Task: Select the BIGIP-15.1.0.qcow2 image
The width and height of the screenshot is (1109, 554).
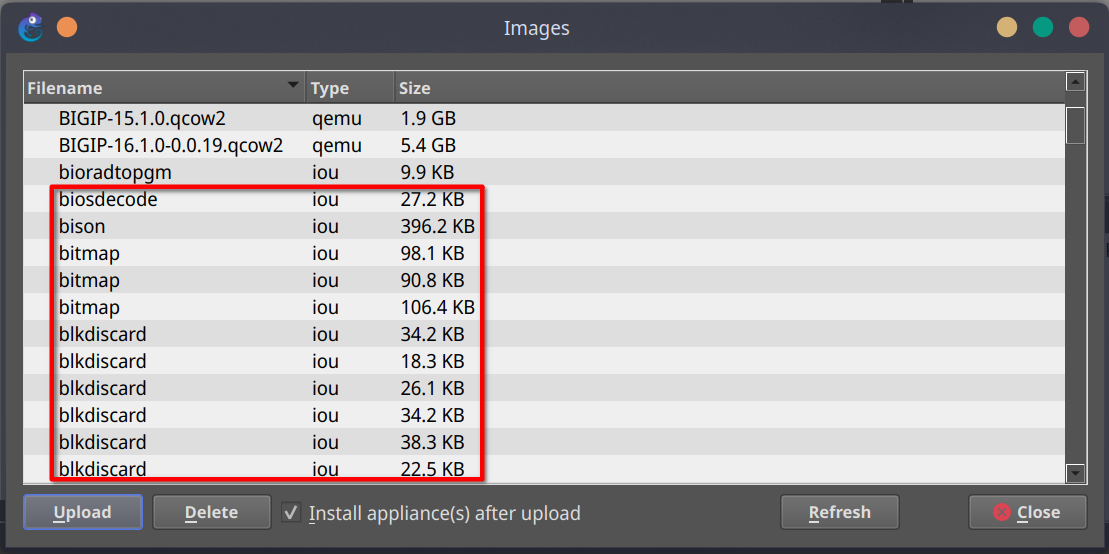Action: tap(544, 118)
